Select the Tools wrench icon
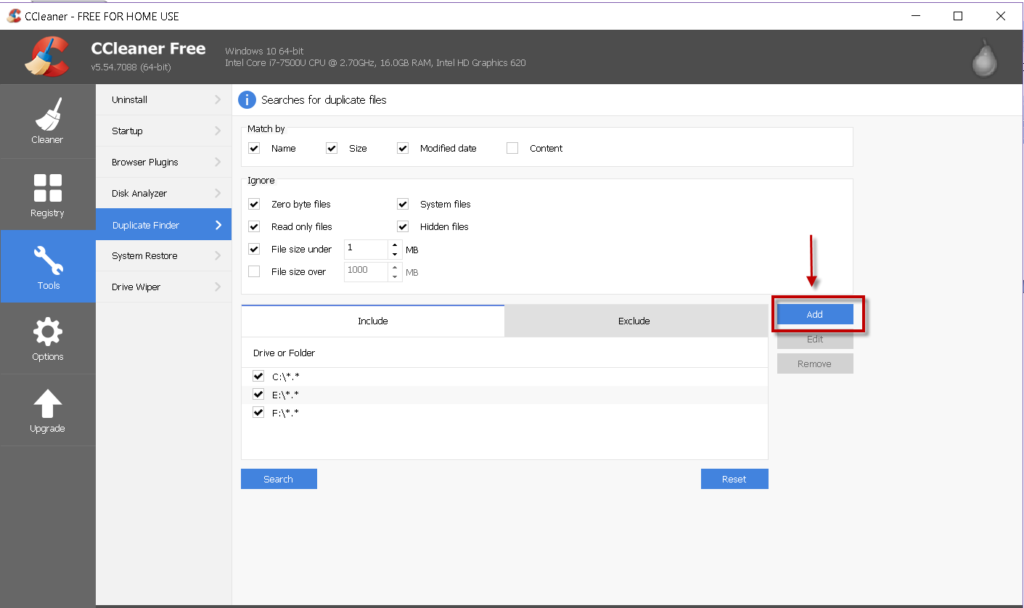The height and width of the screenshot is (608, 1024). 48,260
